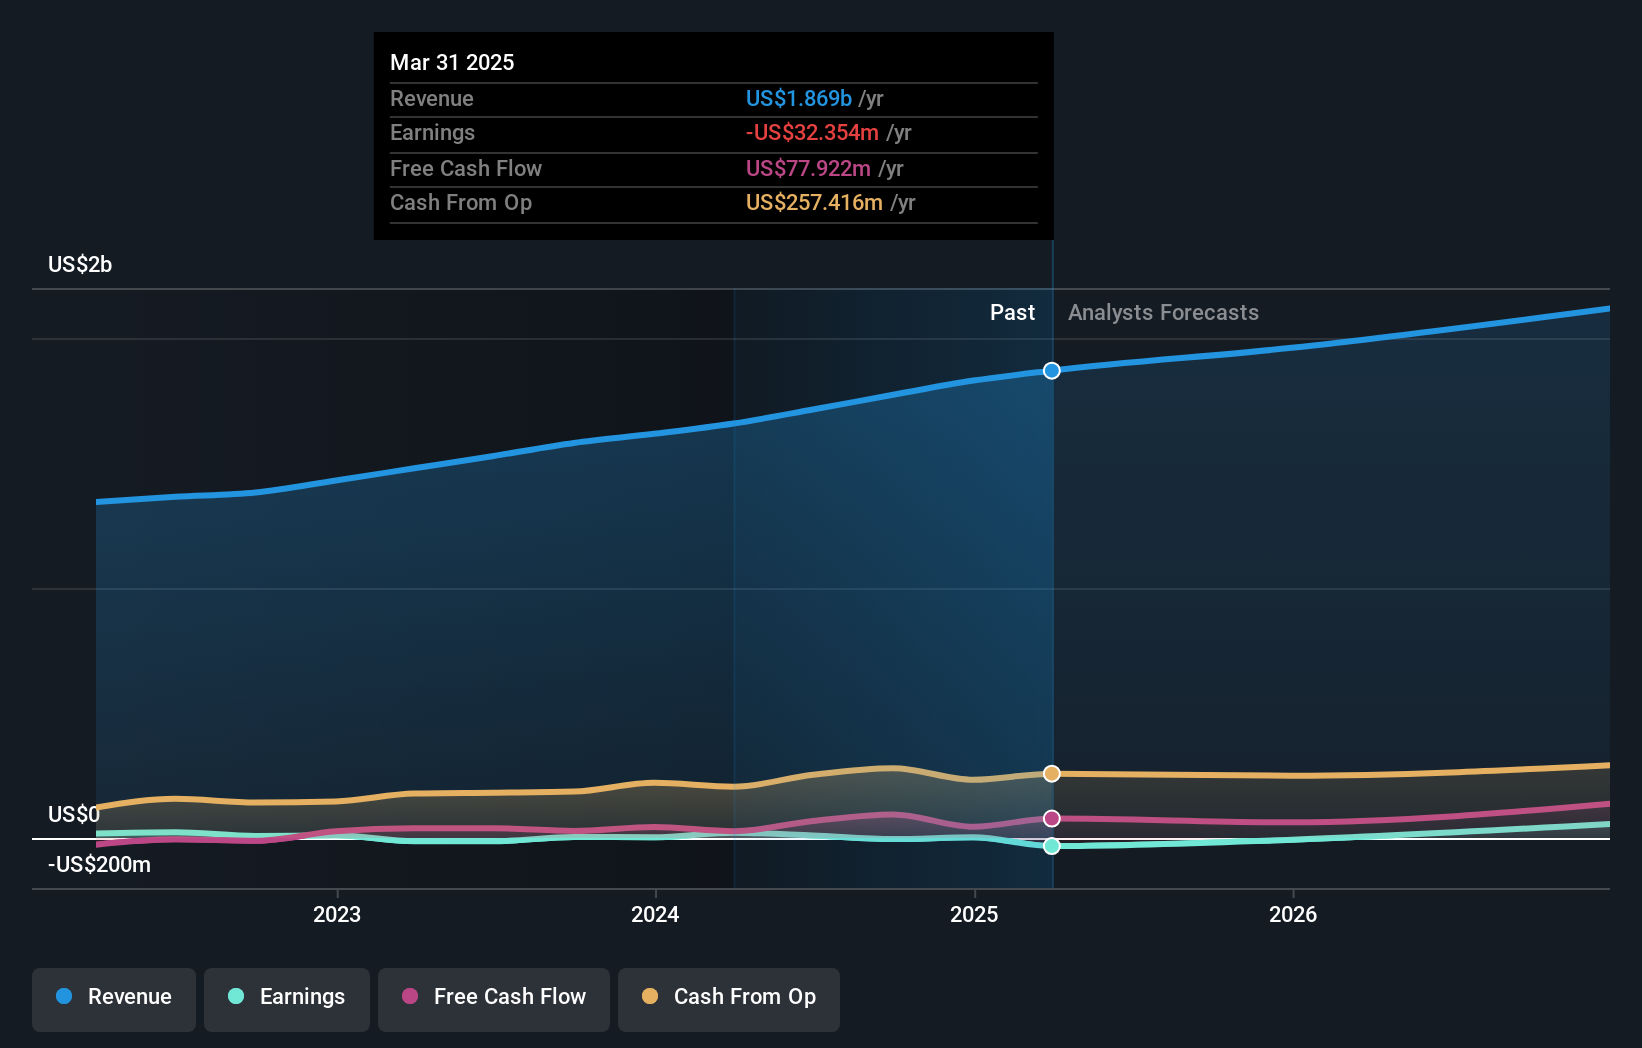Toggle the Revenue legend series
The width and height of the screenshot is (1642, 1048).
(x=114, y=999)
